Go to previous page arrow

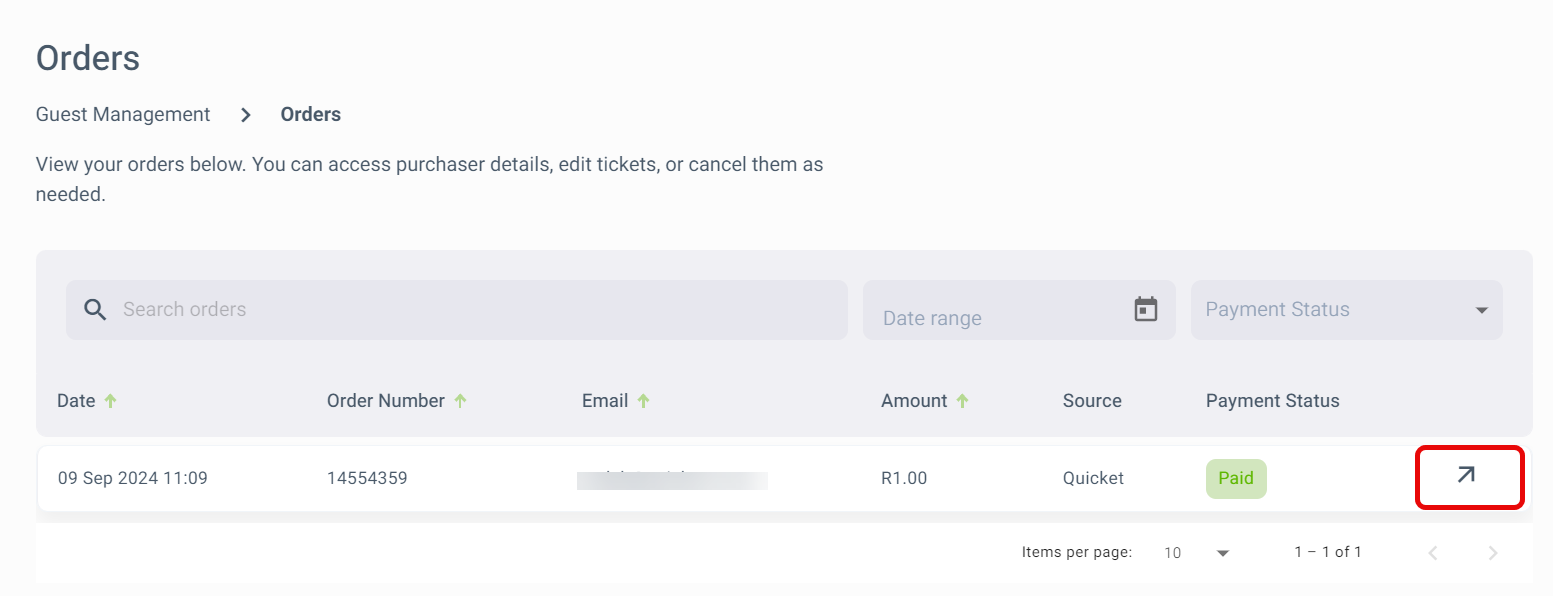[1433, 552]
